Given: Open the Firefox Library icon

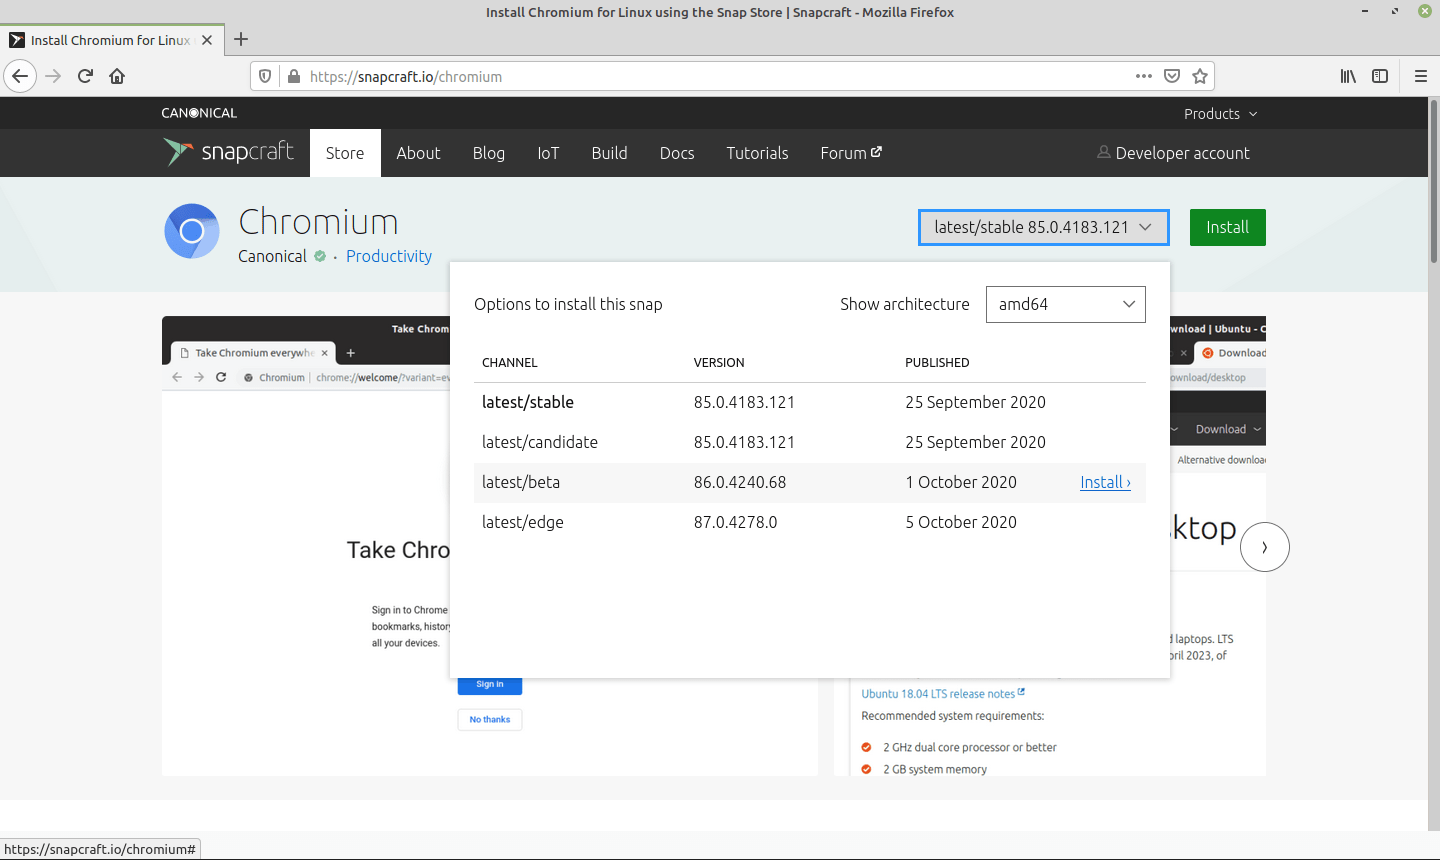Looking at the screenshot, I should [1349, 76].
